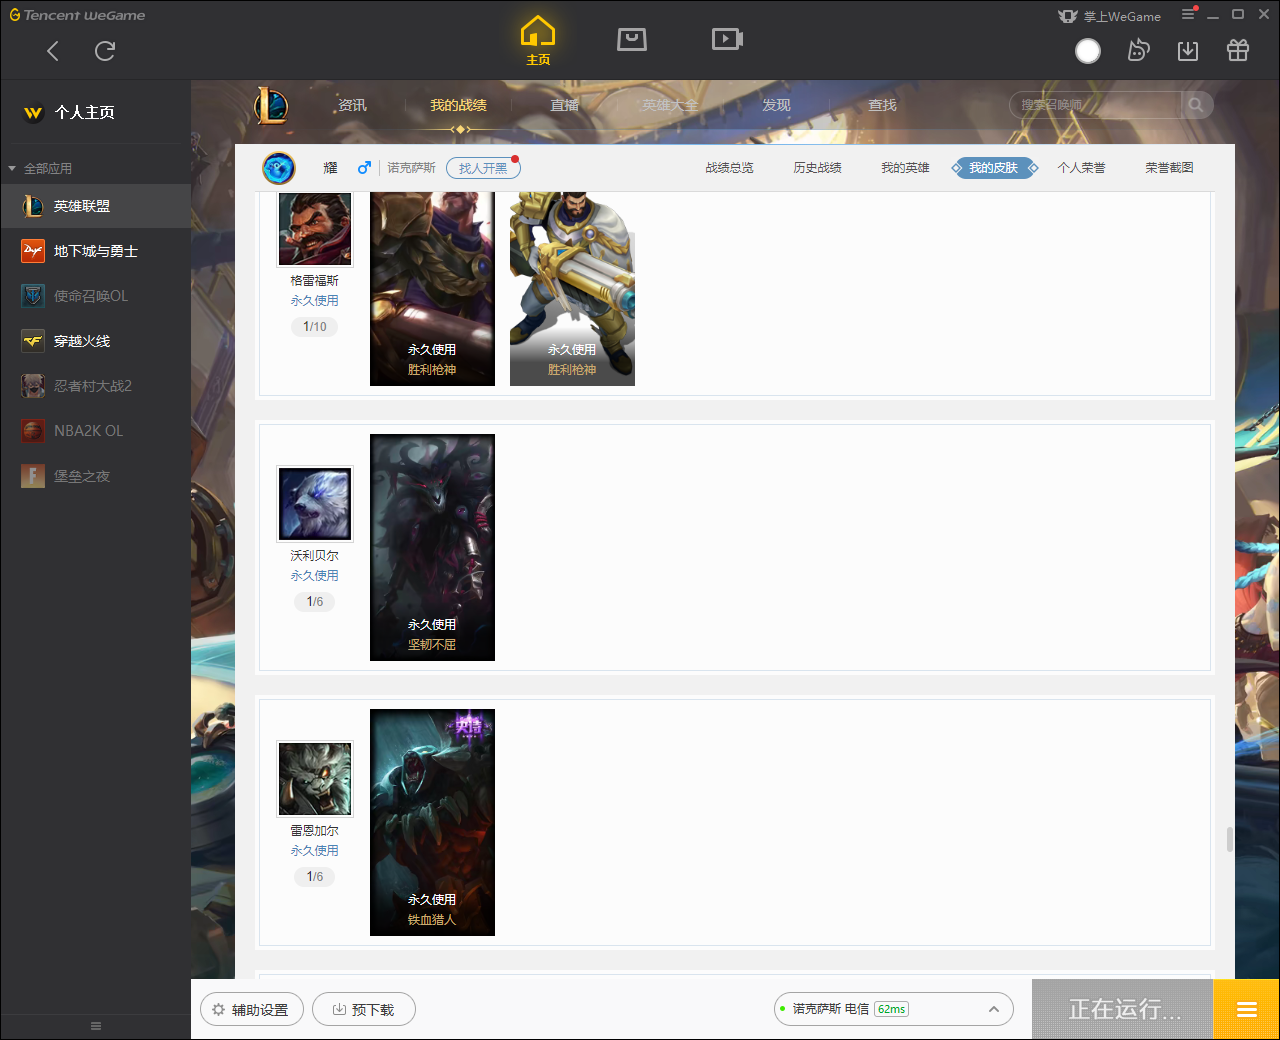Open the store bag icon
The height and width of the screenshot is (1040, 1280).
(x=632, y=39)
